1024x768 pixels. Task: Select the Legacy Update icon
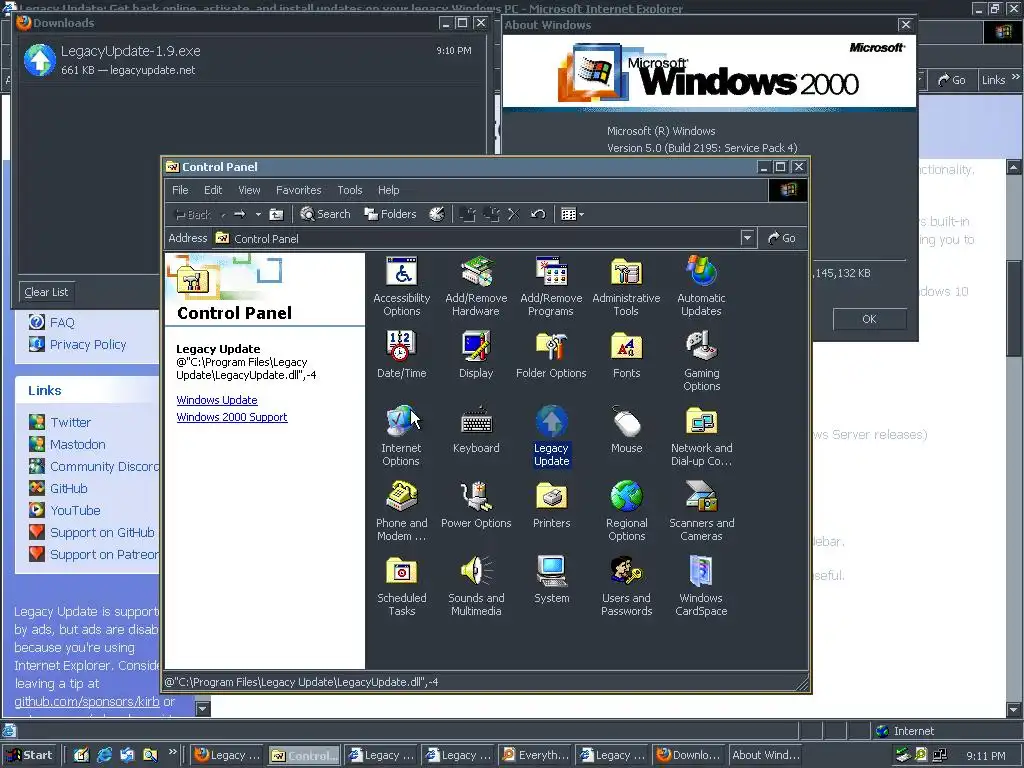[x=551, y=436]
